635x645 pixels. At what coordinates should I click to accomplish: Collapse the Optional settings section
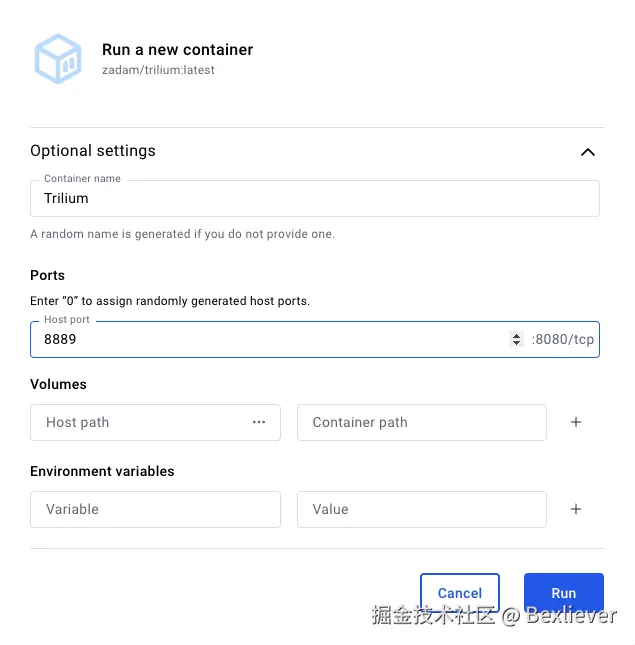(x=588, y=152)
